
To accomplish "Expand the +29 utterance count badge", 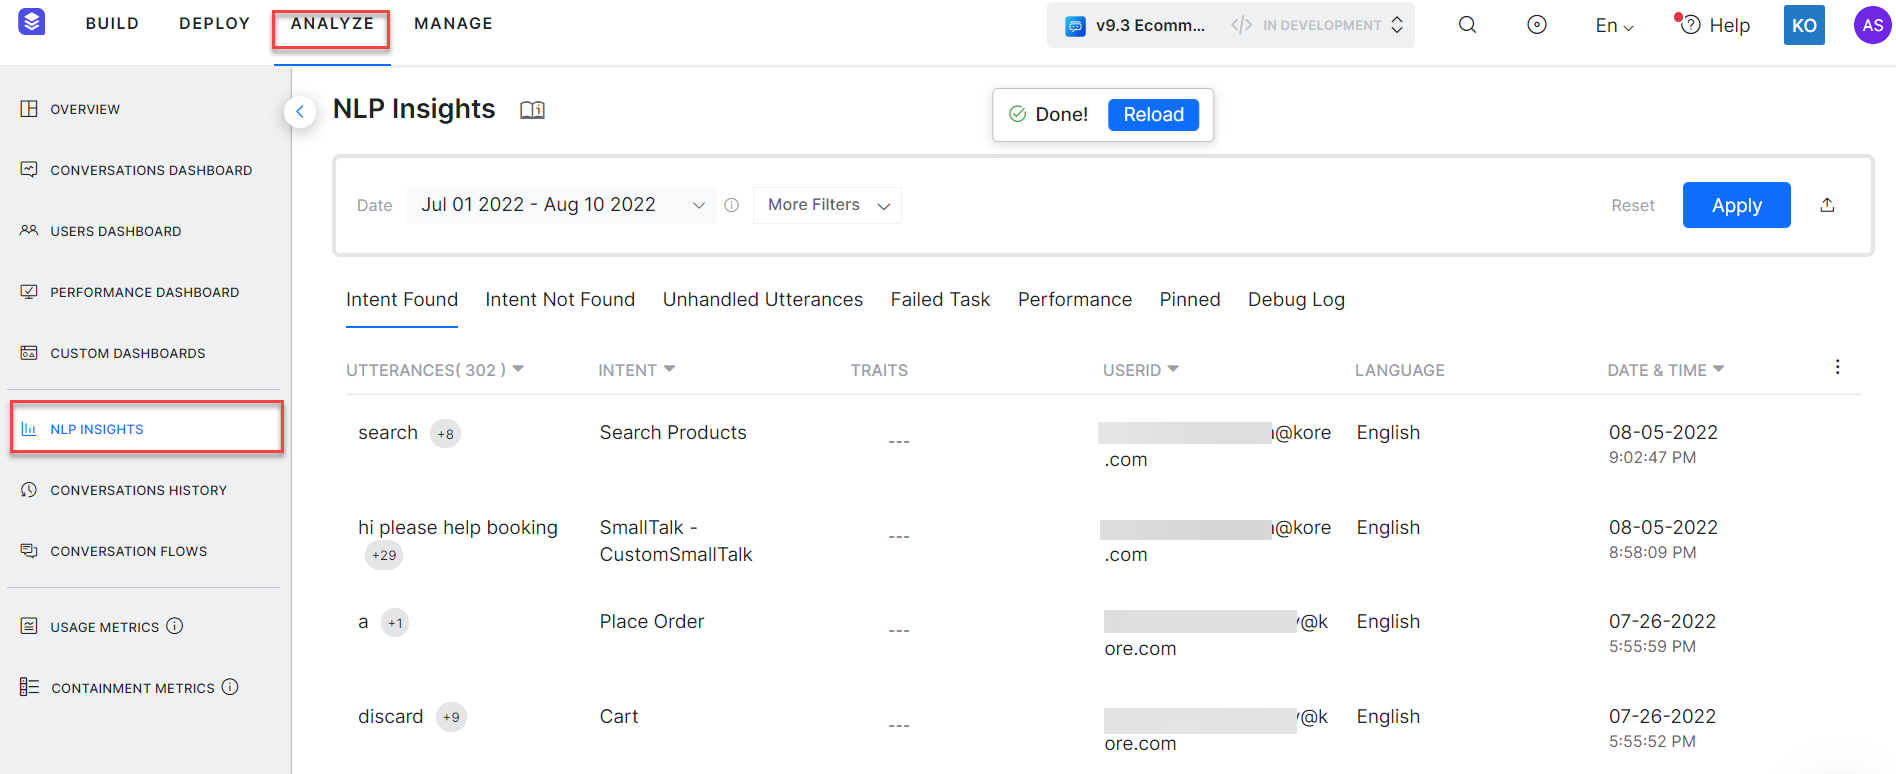I will (x=384, y=555).
